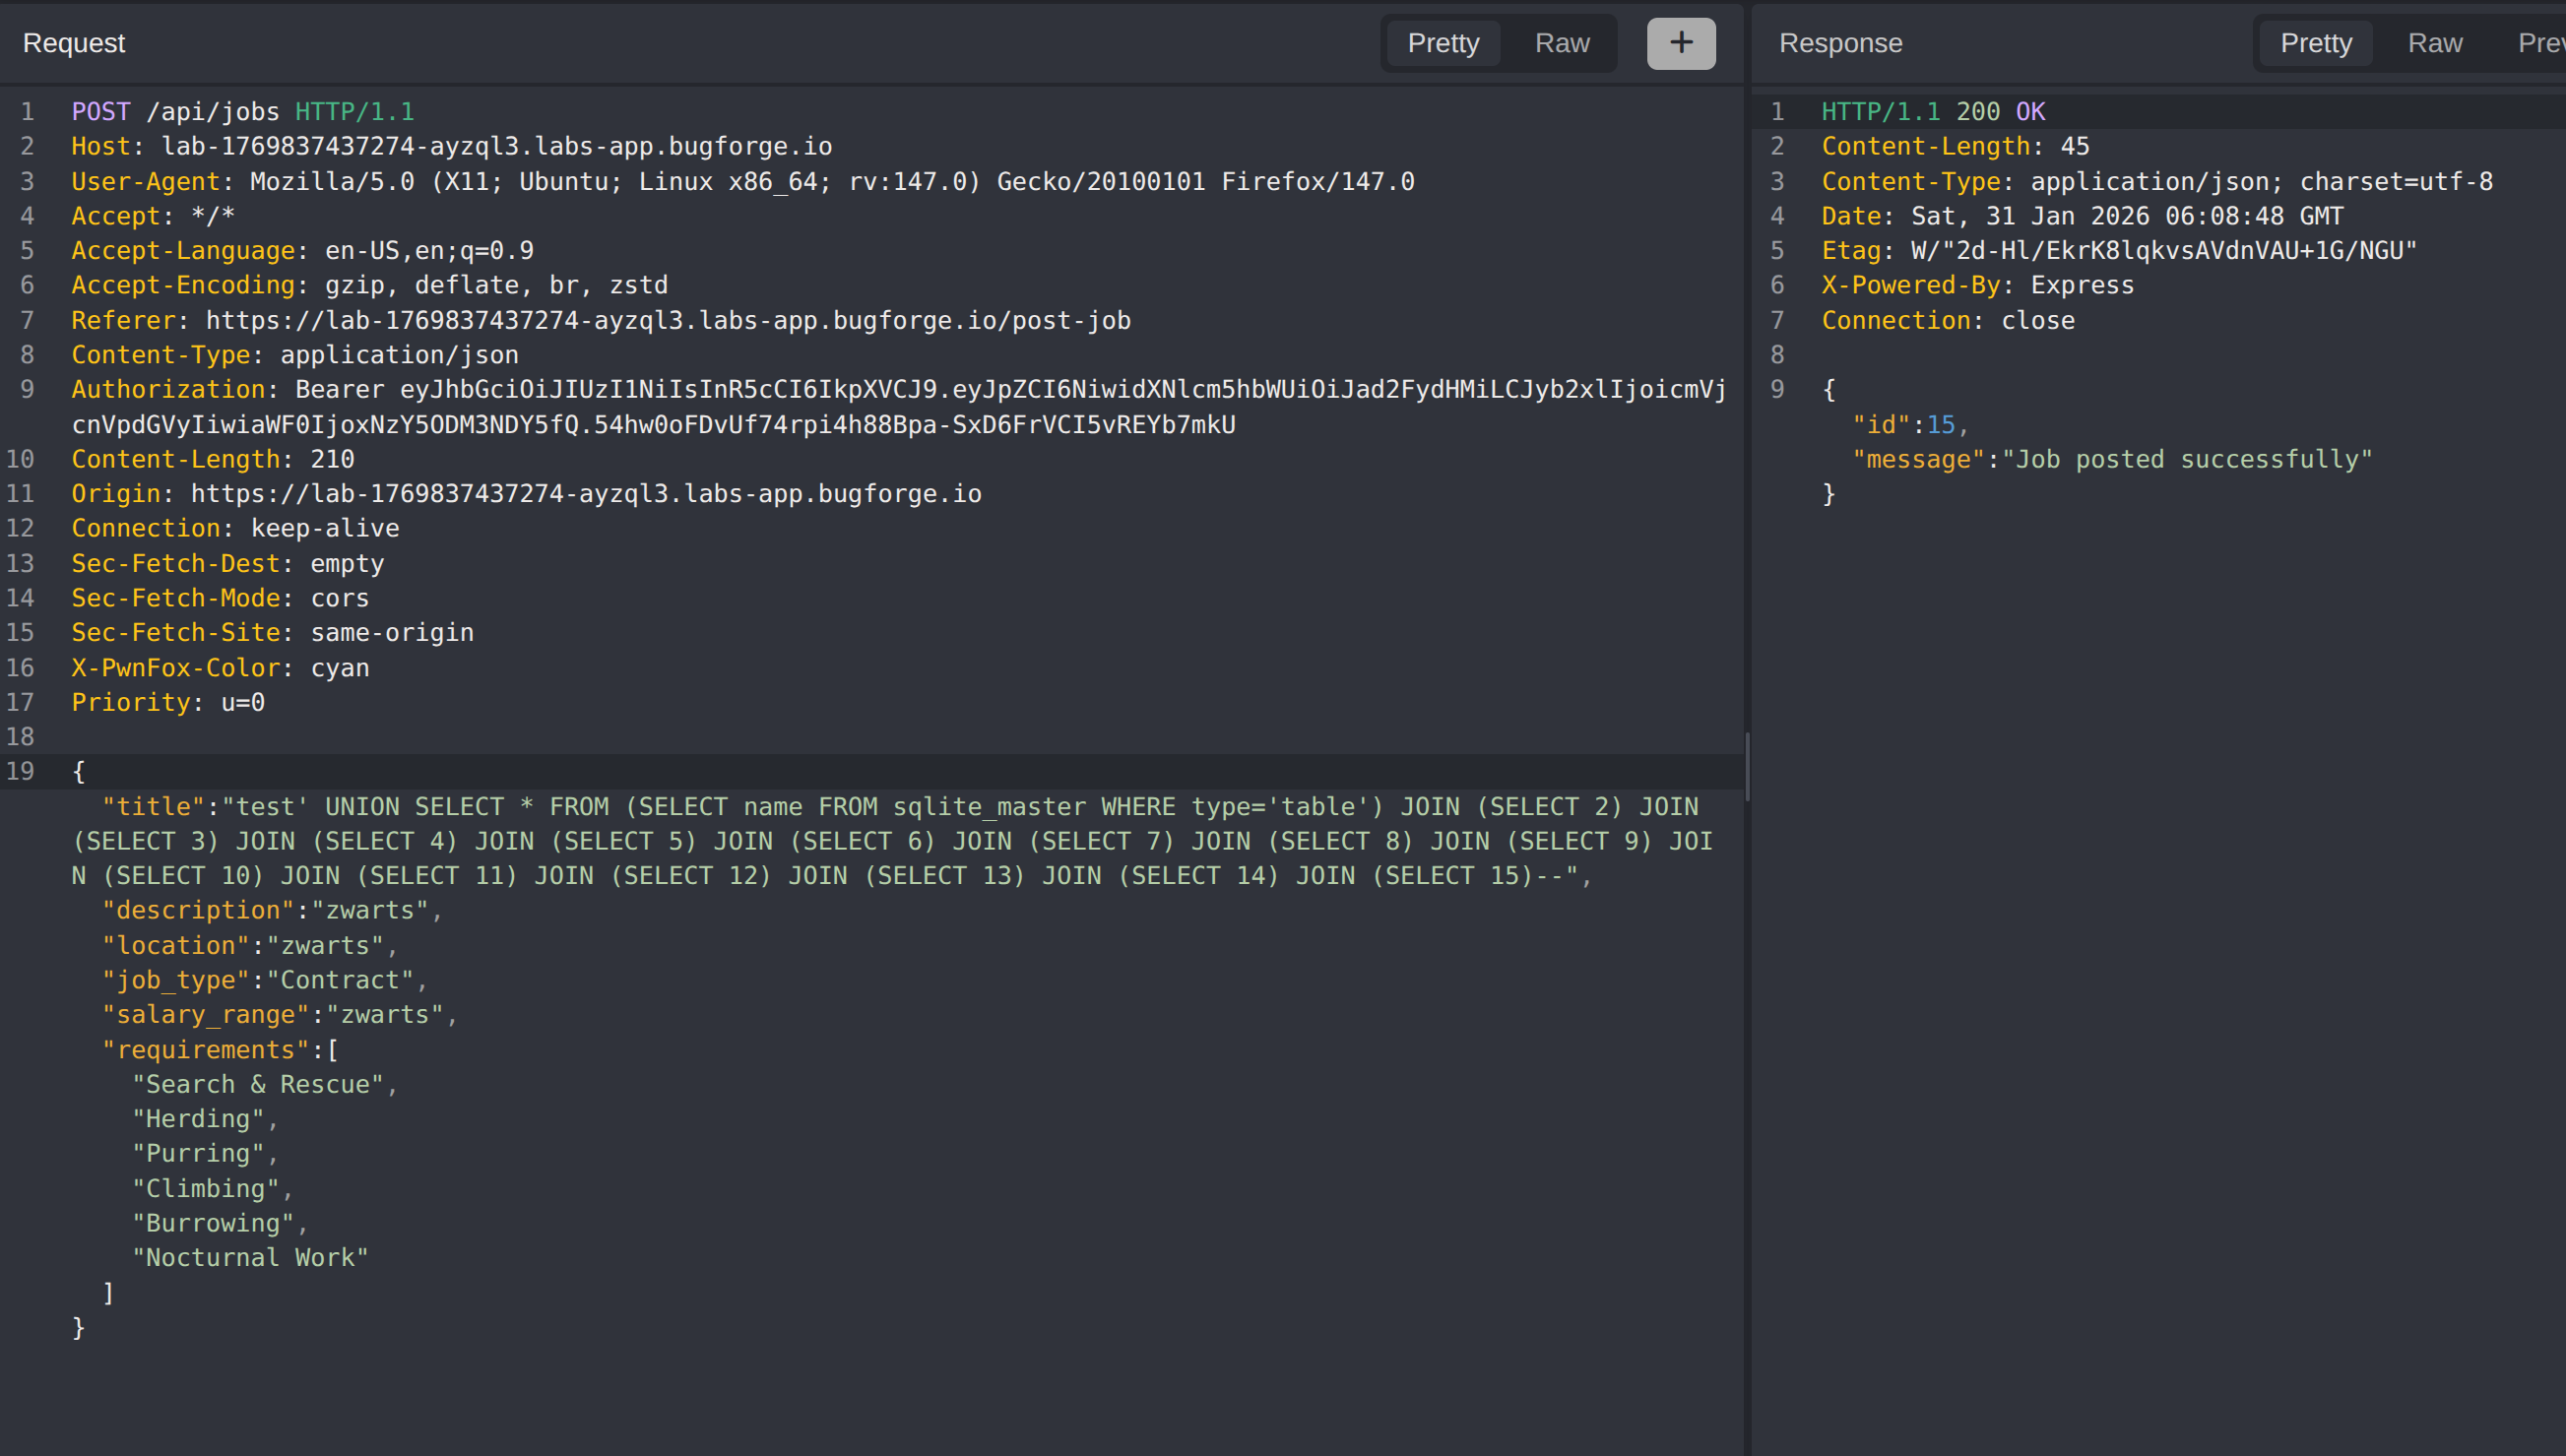
Task: Click the divider handle between Request and Response
Action: point(1747,767)
